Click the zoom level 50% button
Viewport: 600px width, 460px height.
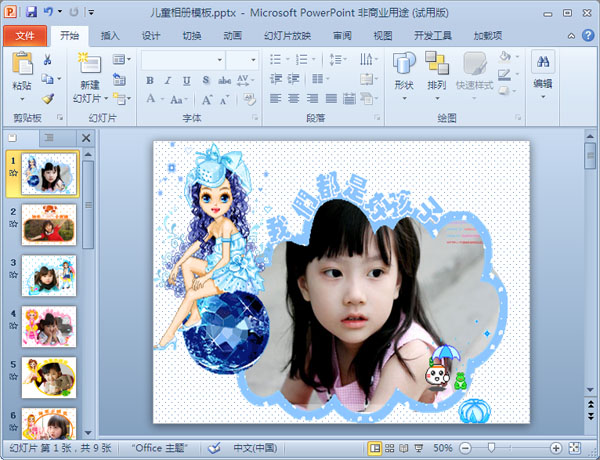pos(443,448)
